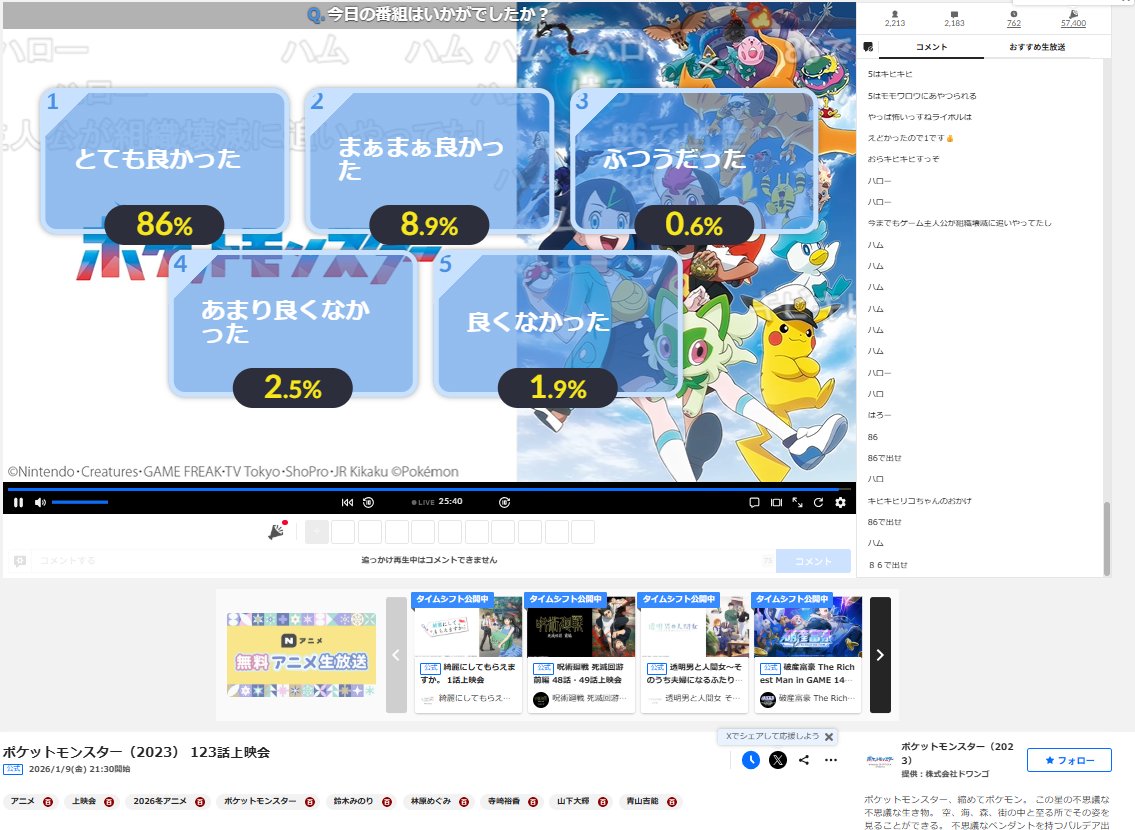Click comment 今までもゲーム主人公が組織壊滅に追いやってたし
This screenshot has width=1135, height=830.
[x=959, y=223]
